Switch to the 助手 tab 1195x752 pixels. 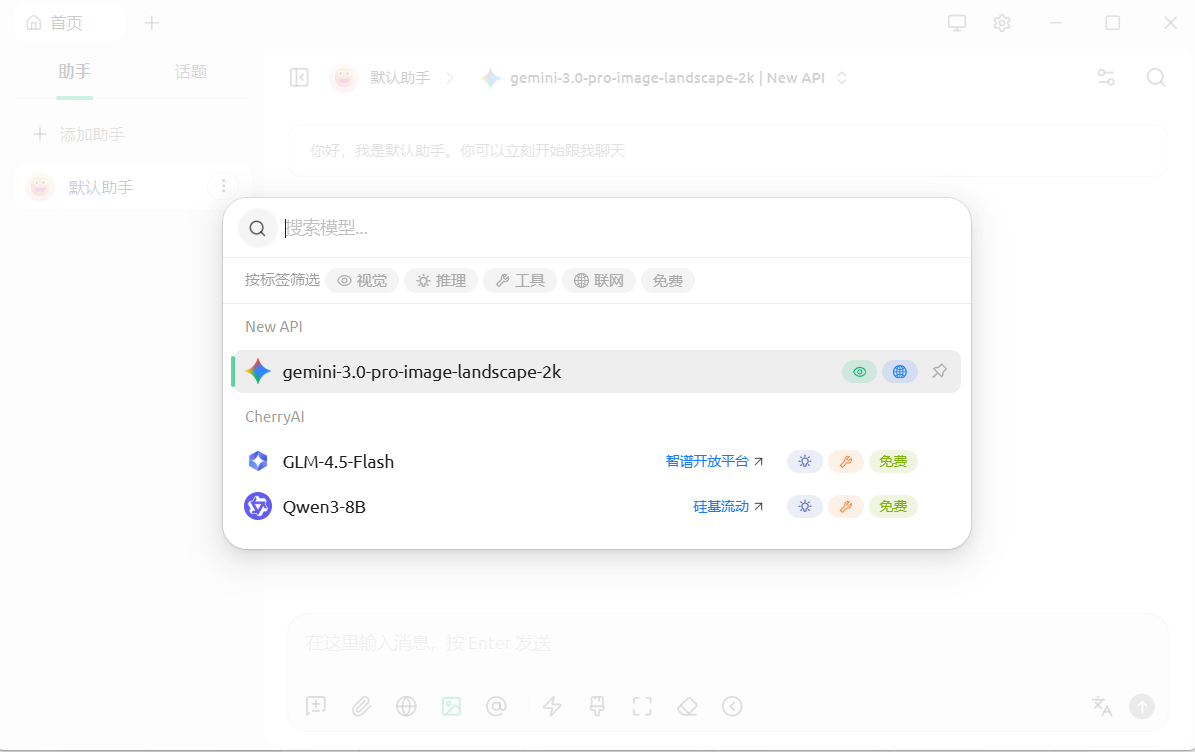(x=75, y=72)
